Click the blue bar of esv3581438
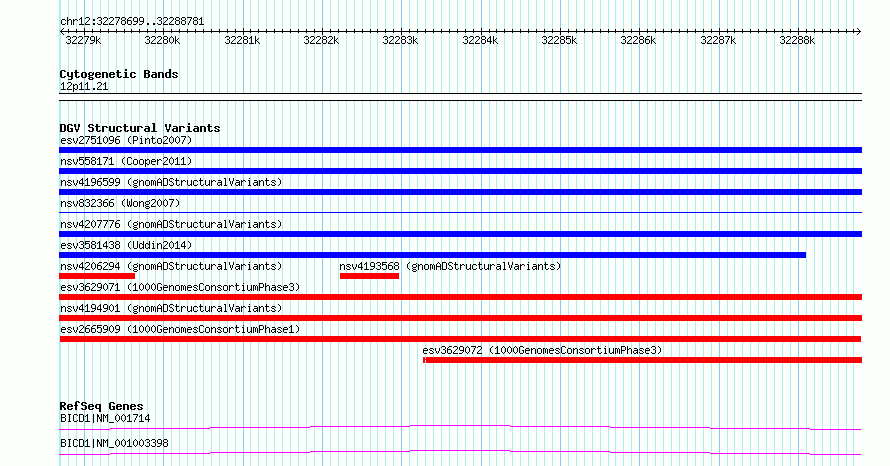This screenshot has height=466, width=890. 433,255
